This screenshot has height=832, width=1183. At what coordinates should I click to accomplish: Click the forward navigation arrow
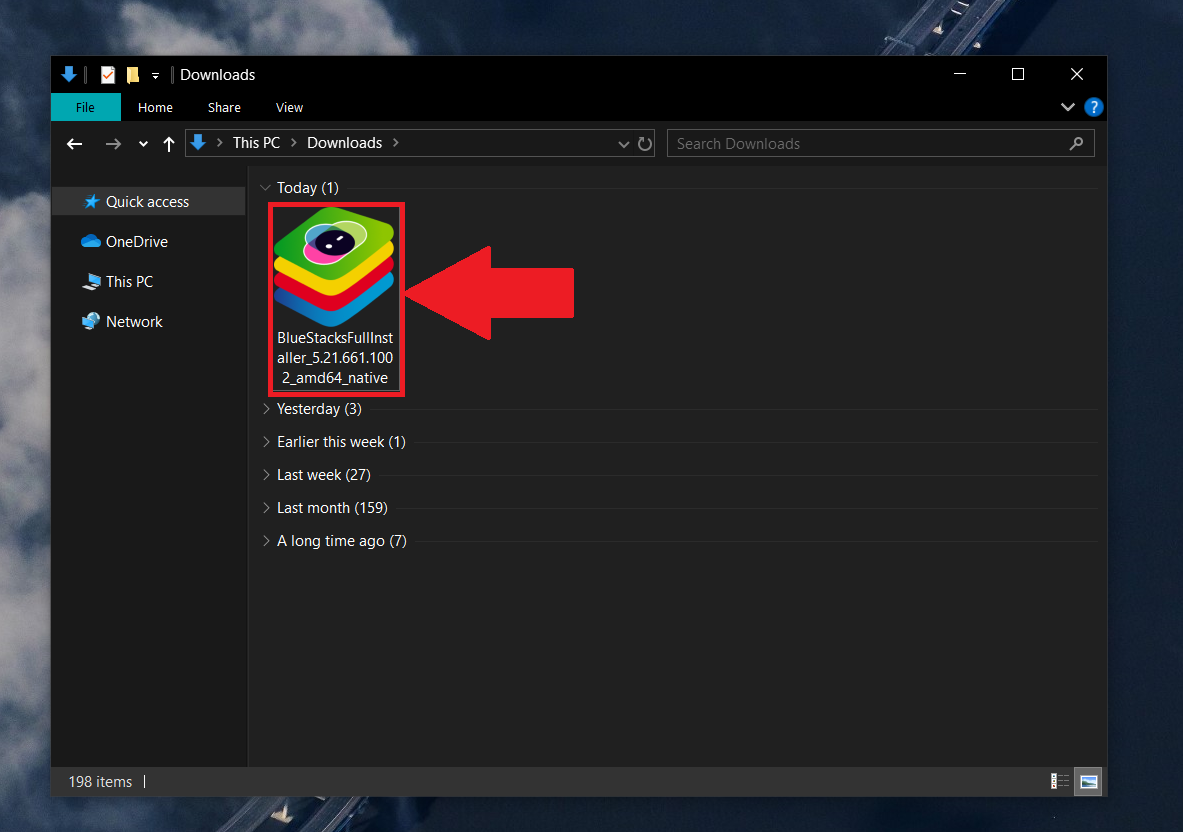[113, 143]
